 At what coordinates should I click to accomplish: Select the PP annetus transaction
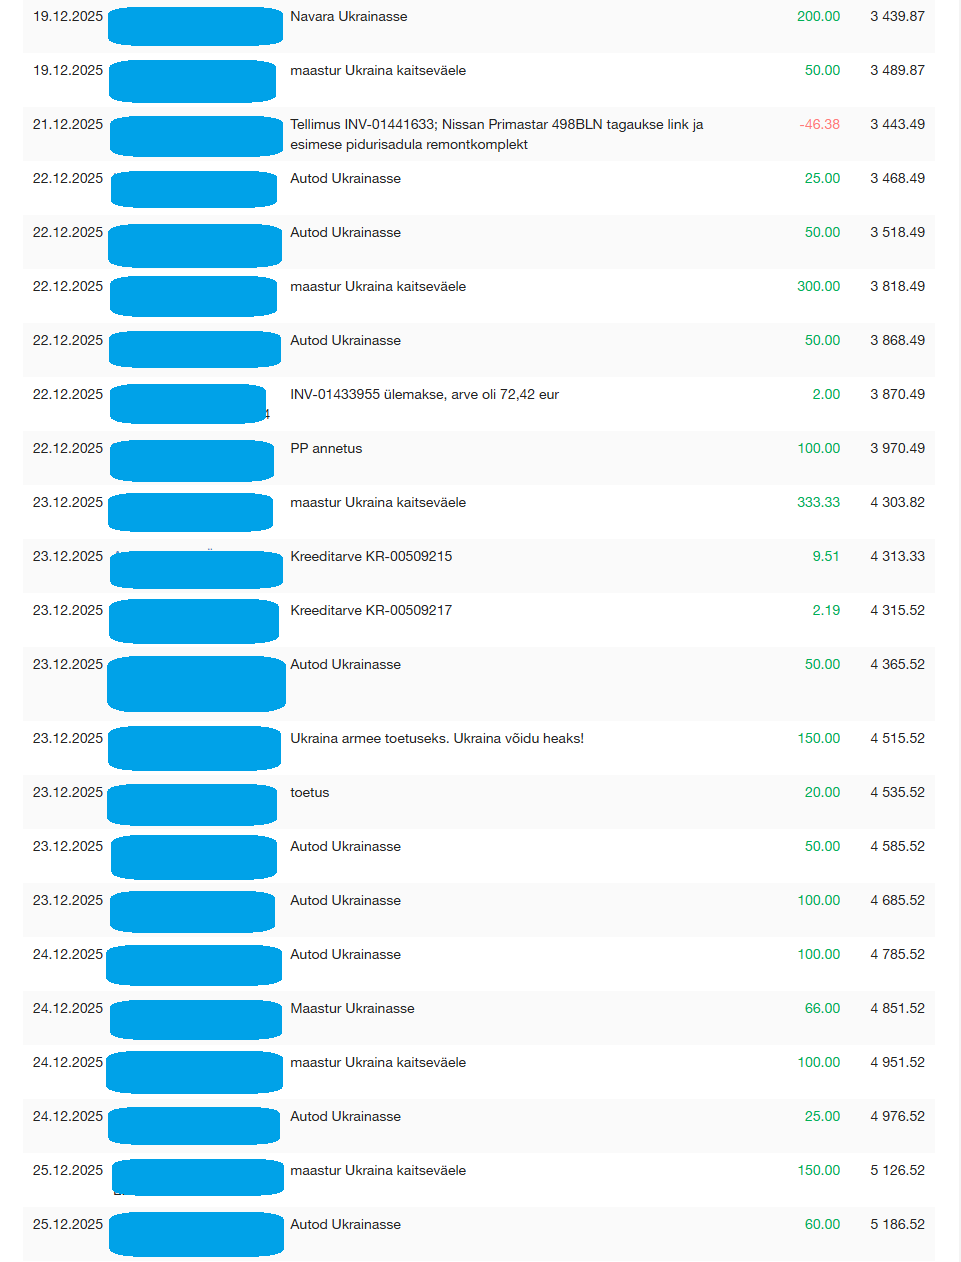[x=326, y=449]
